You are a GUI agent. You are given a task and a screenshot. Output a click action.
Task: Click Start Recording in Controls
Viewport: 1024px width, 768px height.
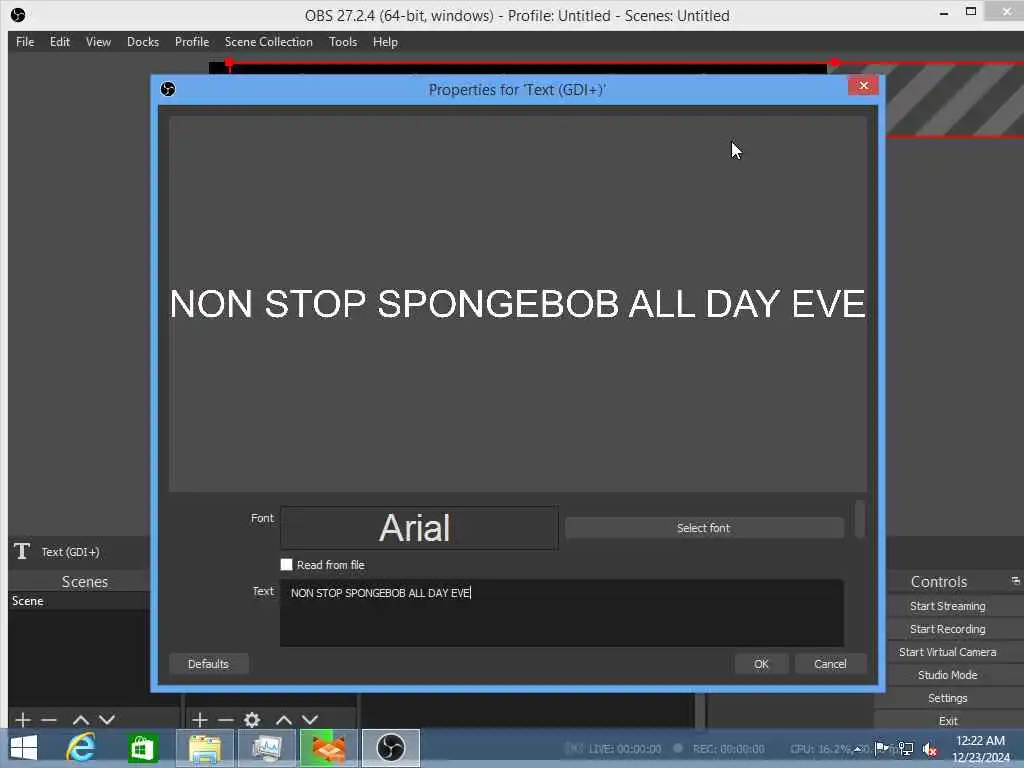(948, 629)
